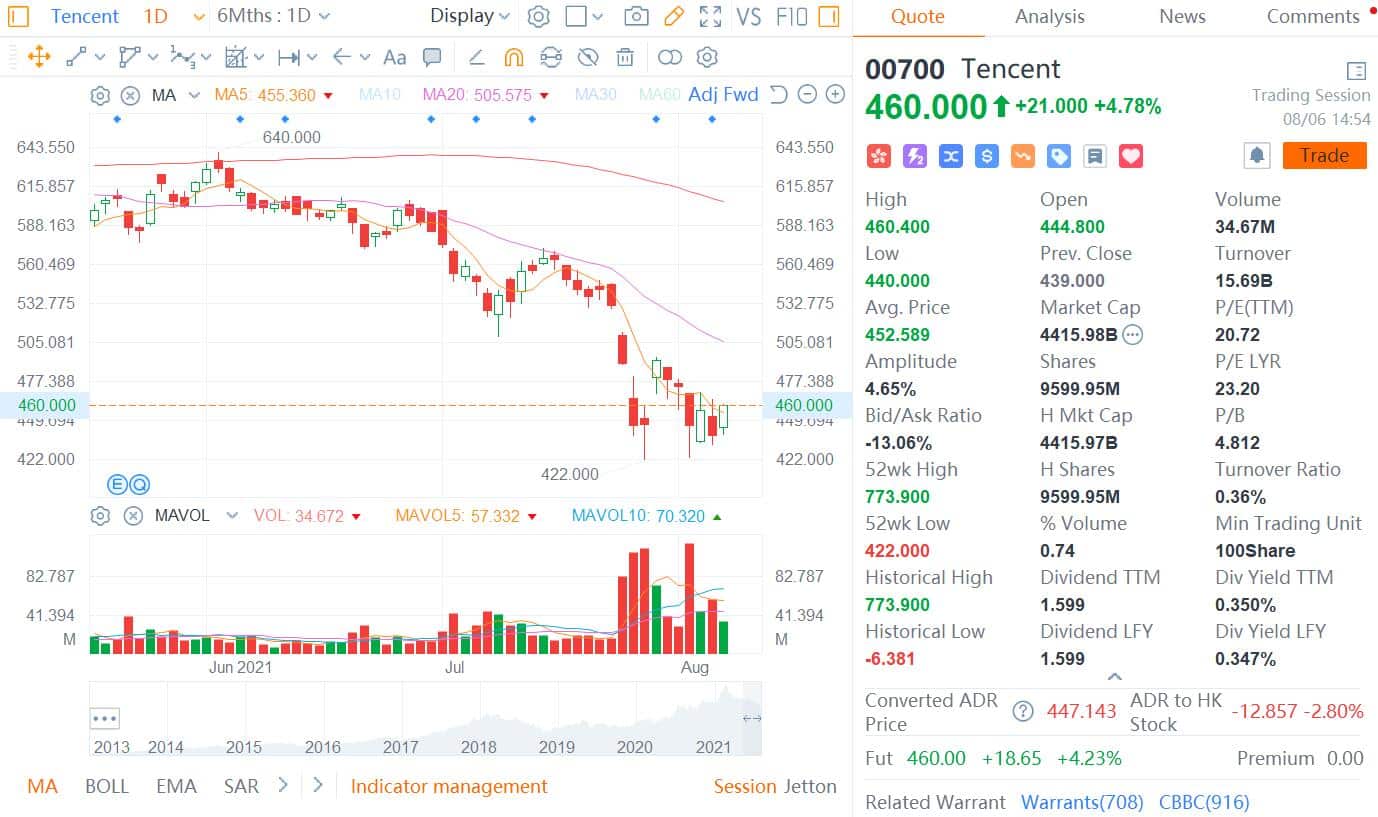
Task: Set a price alert with the bell icon
Action: pyautogui.click(x=1257, y=155)
